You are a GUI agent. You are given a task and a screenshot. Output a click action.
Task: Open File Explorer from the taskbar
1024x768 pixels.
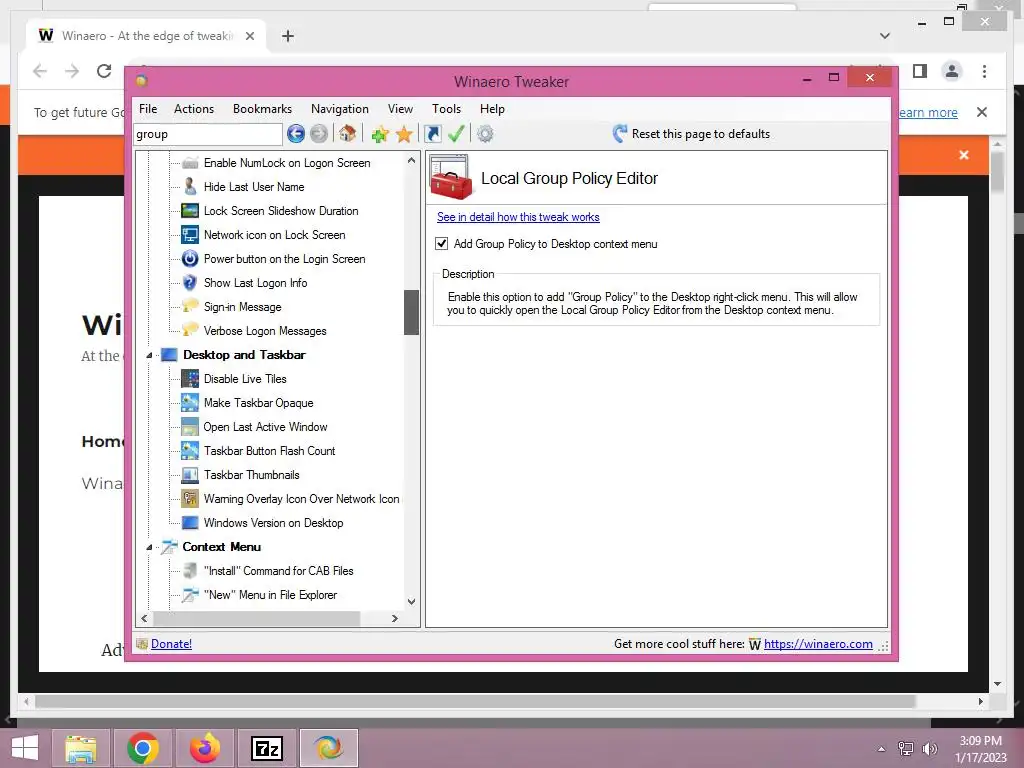tap(81, 748)
